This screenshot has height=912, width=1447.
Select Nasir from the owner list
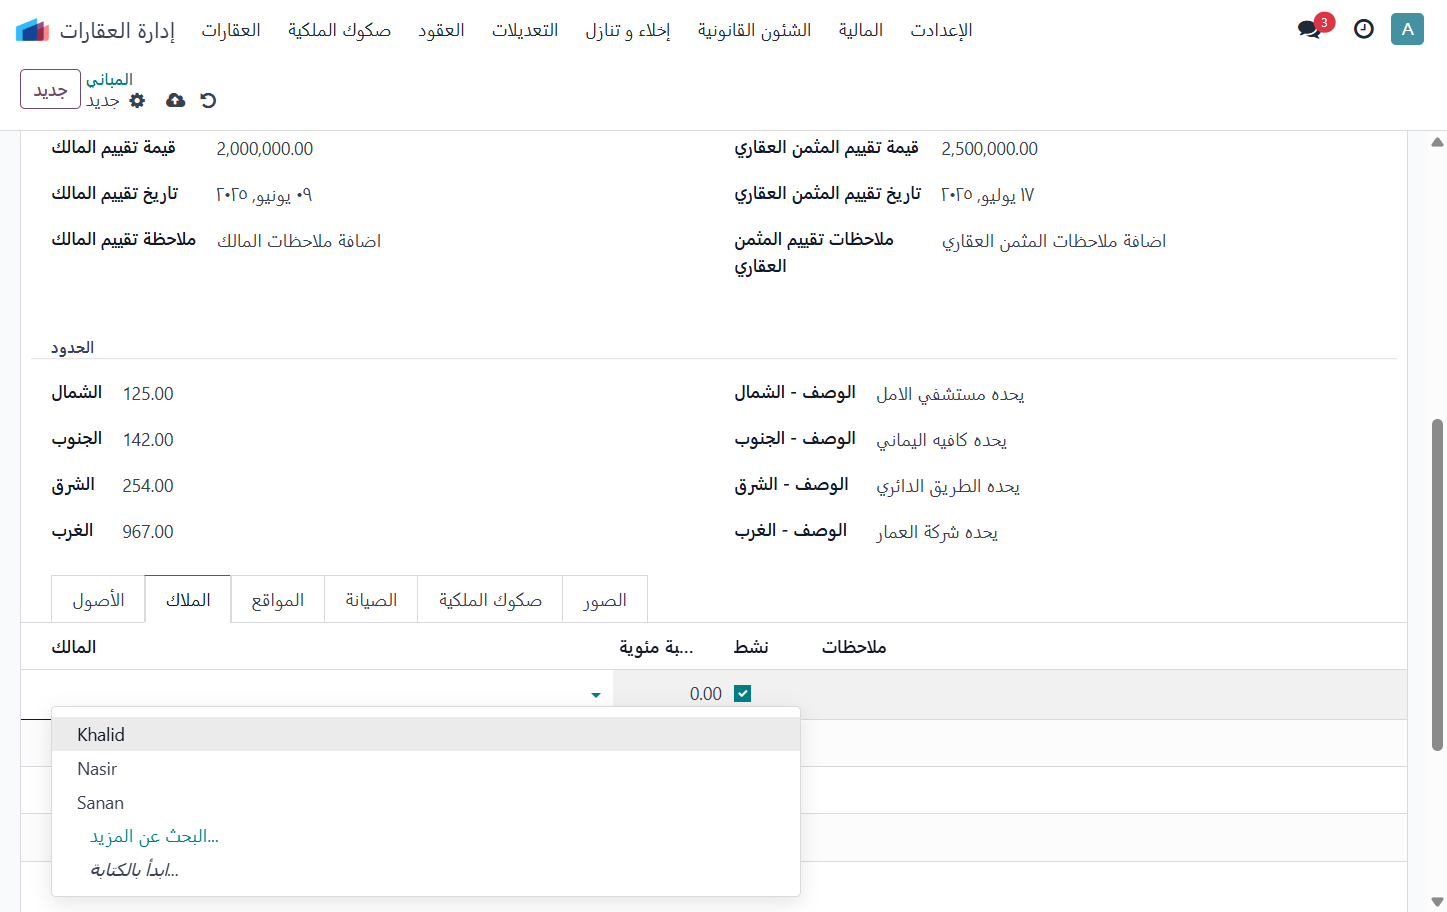[x=426, y=768]
